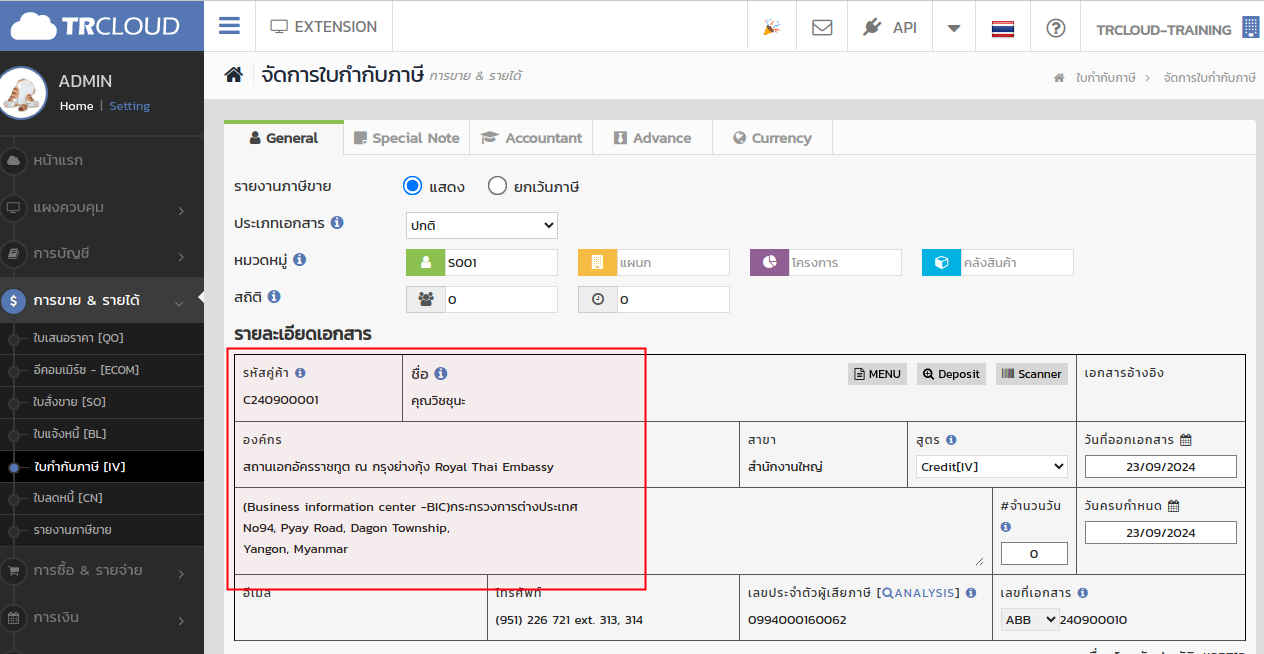Open the ประเภทเอกสาร dropdown showing ปกติ
This screenshot has height=654, width=1264.
coord(482,225)
